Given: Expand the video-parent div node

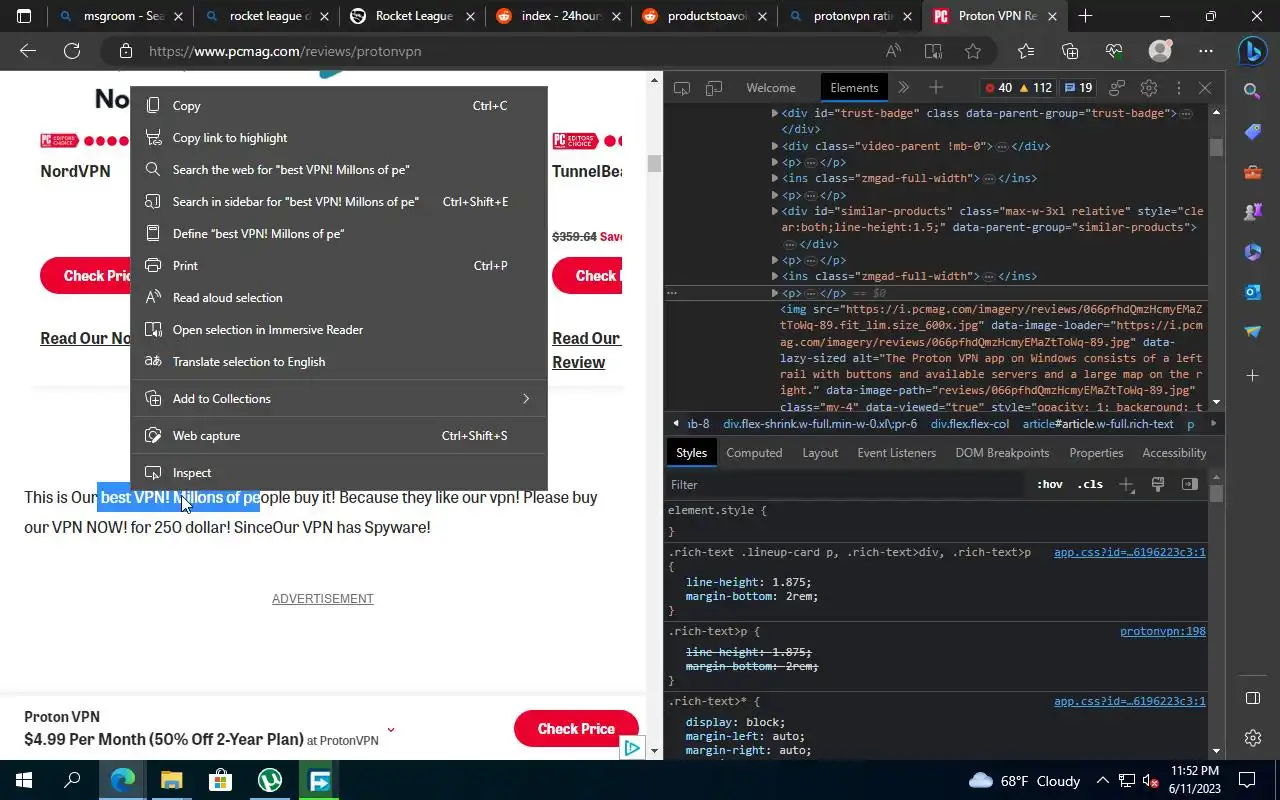Looking at the screenshot, I should [x=775, y=146].
